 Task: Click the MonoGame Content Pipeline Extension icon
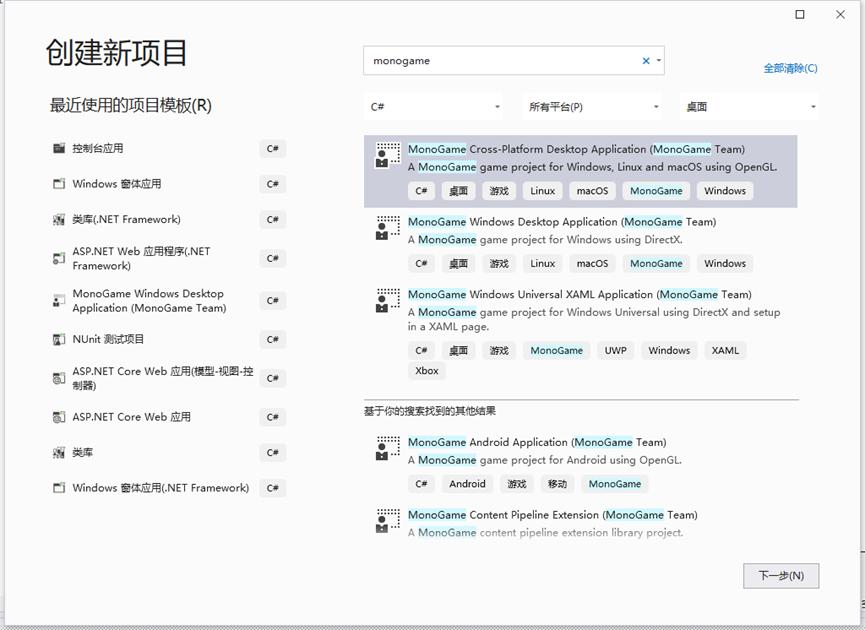pos(387,521)
